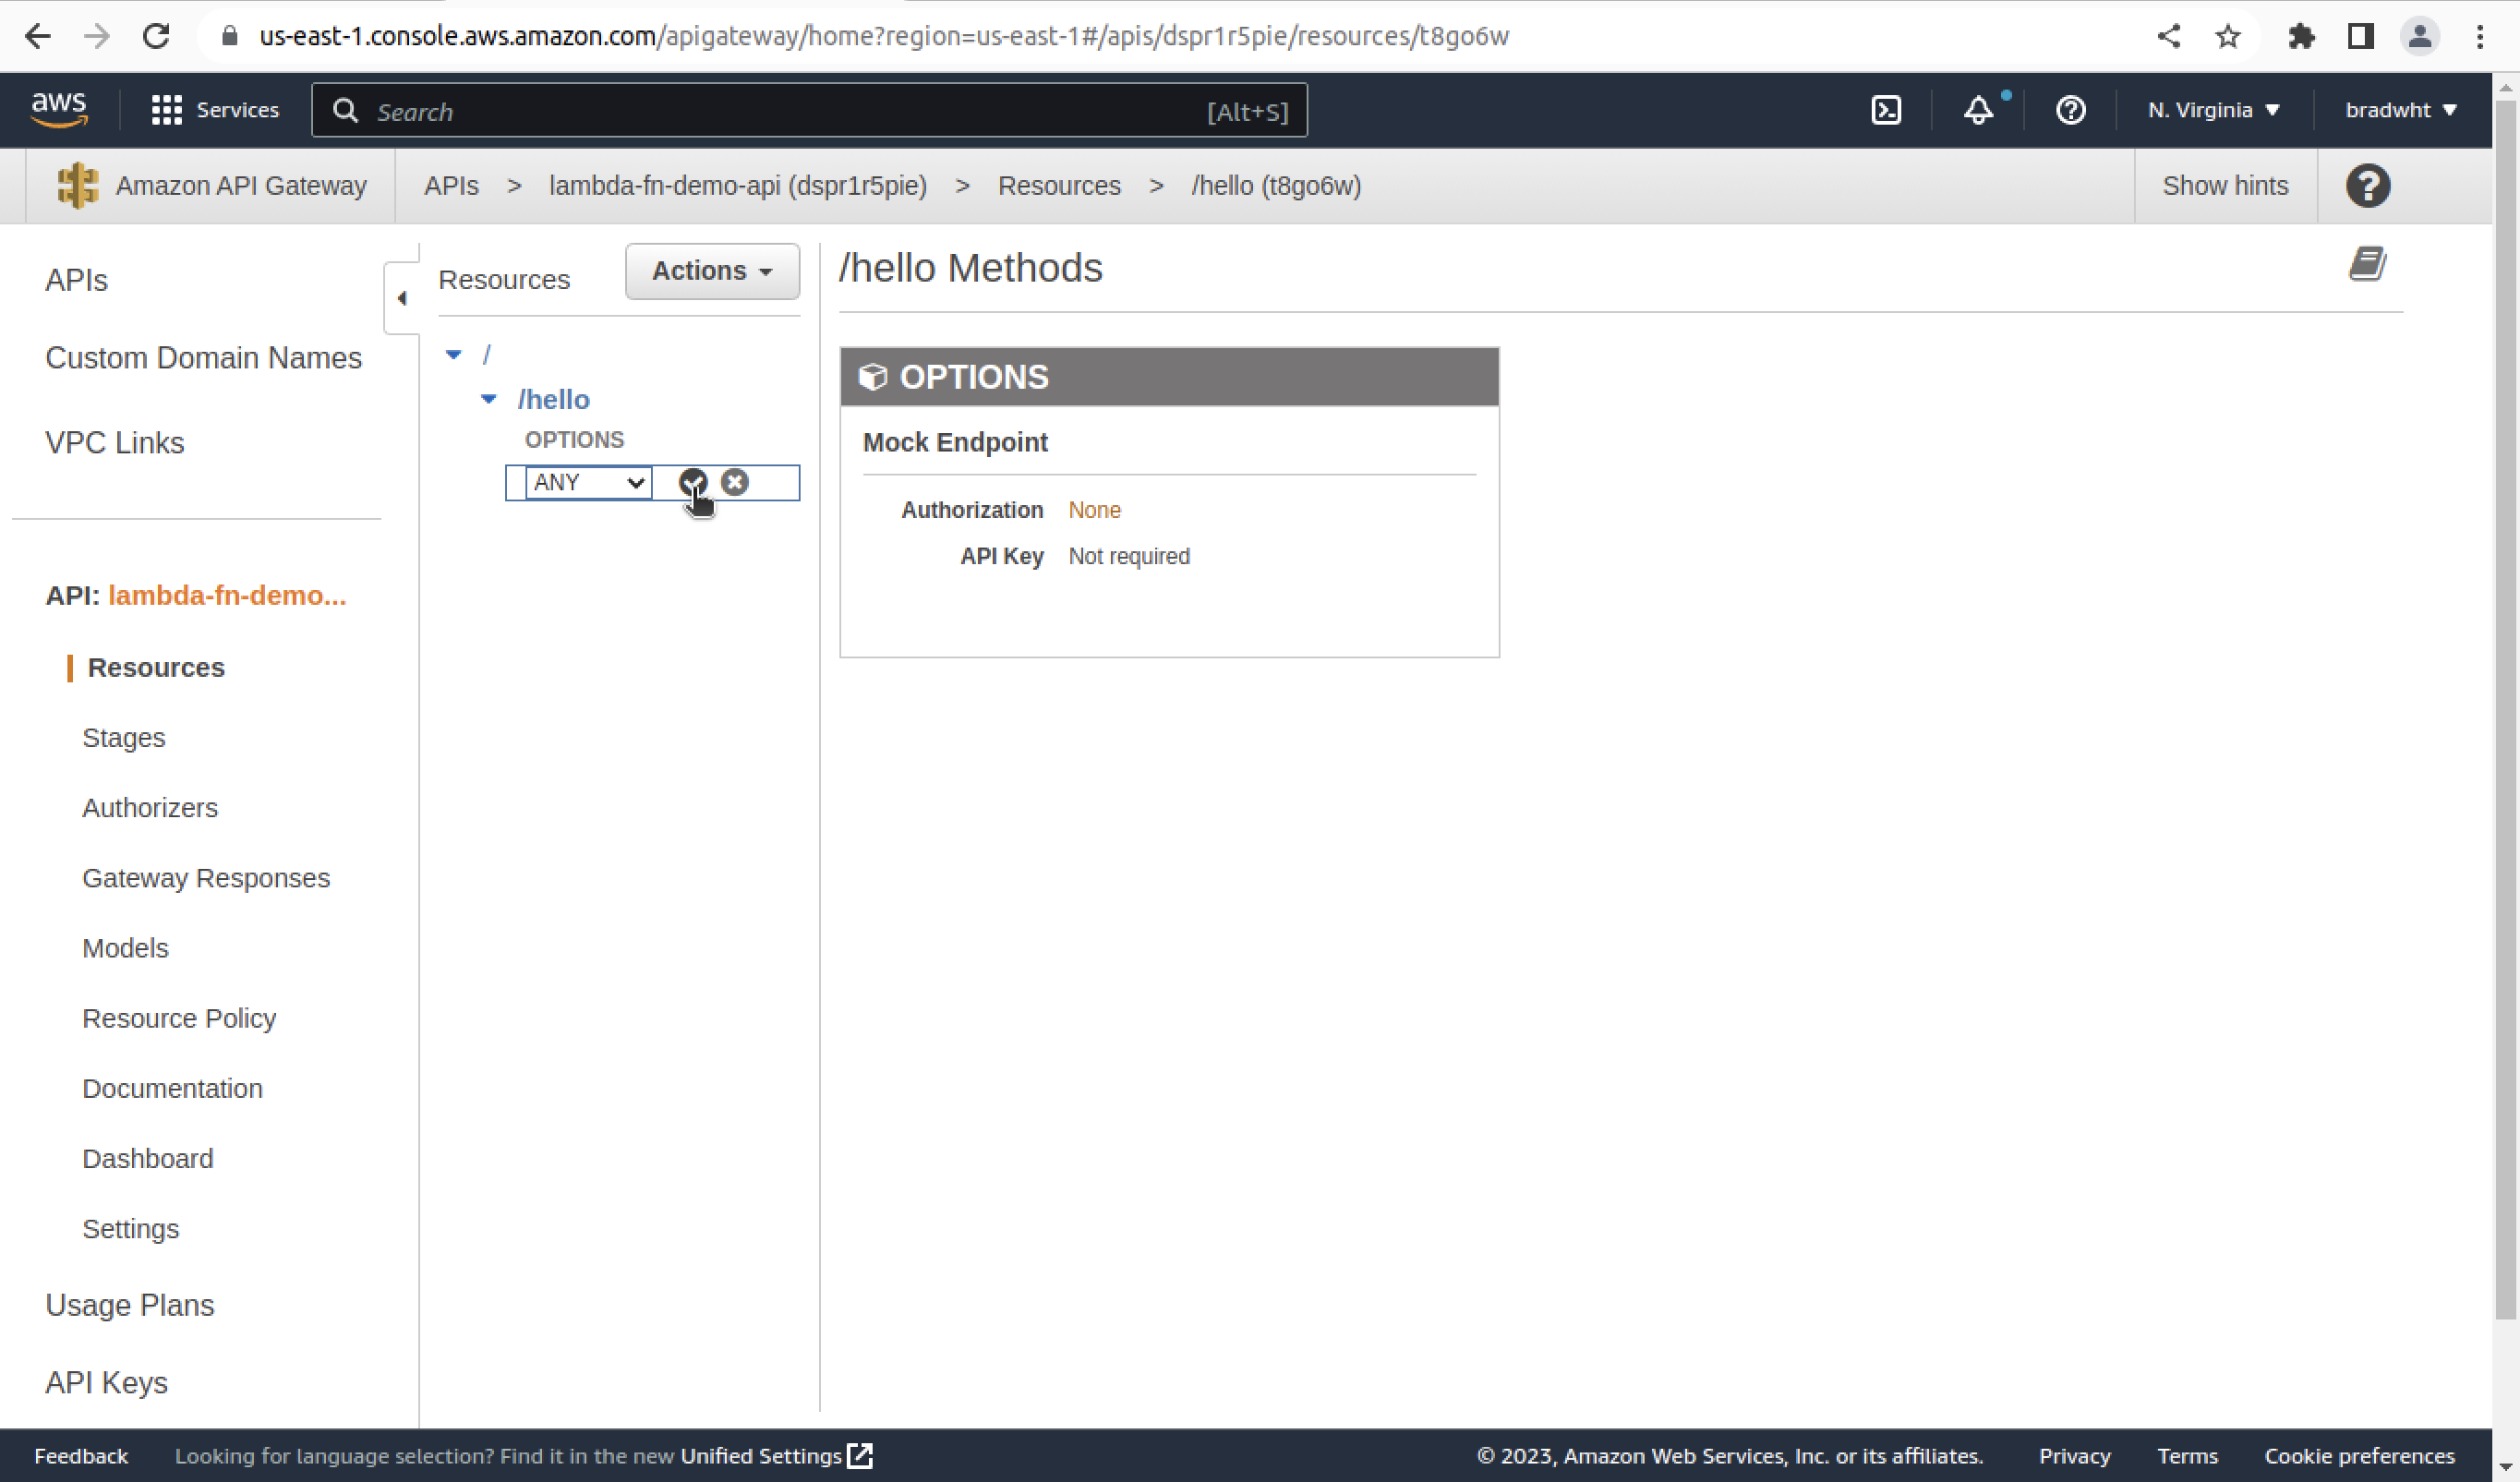Open Unified Settings external link icon

click(860, 1455)
